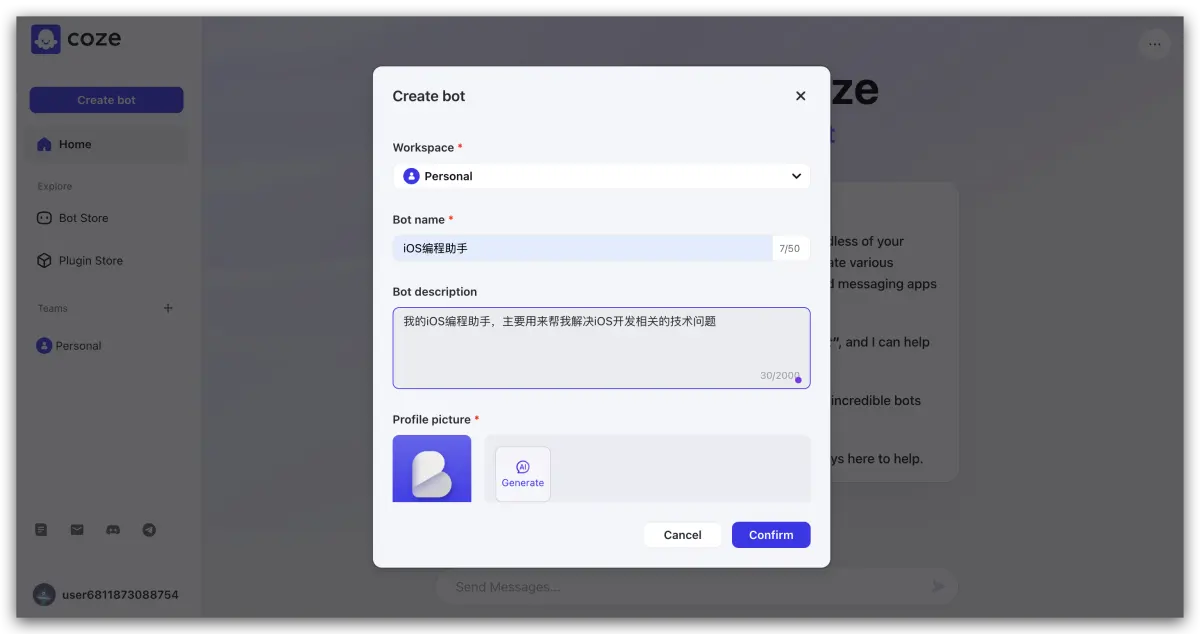Confirm bot creation
The image size is (1200, 634).
[771, 535]
